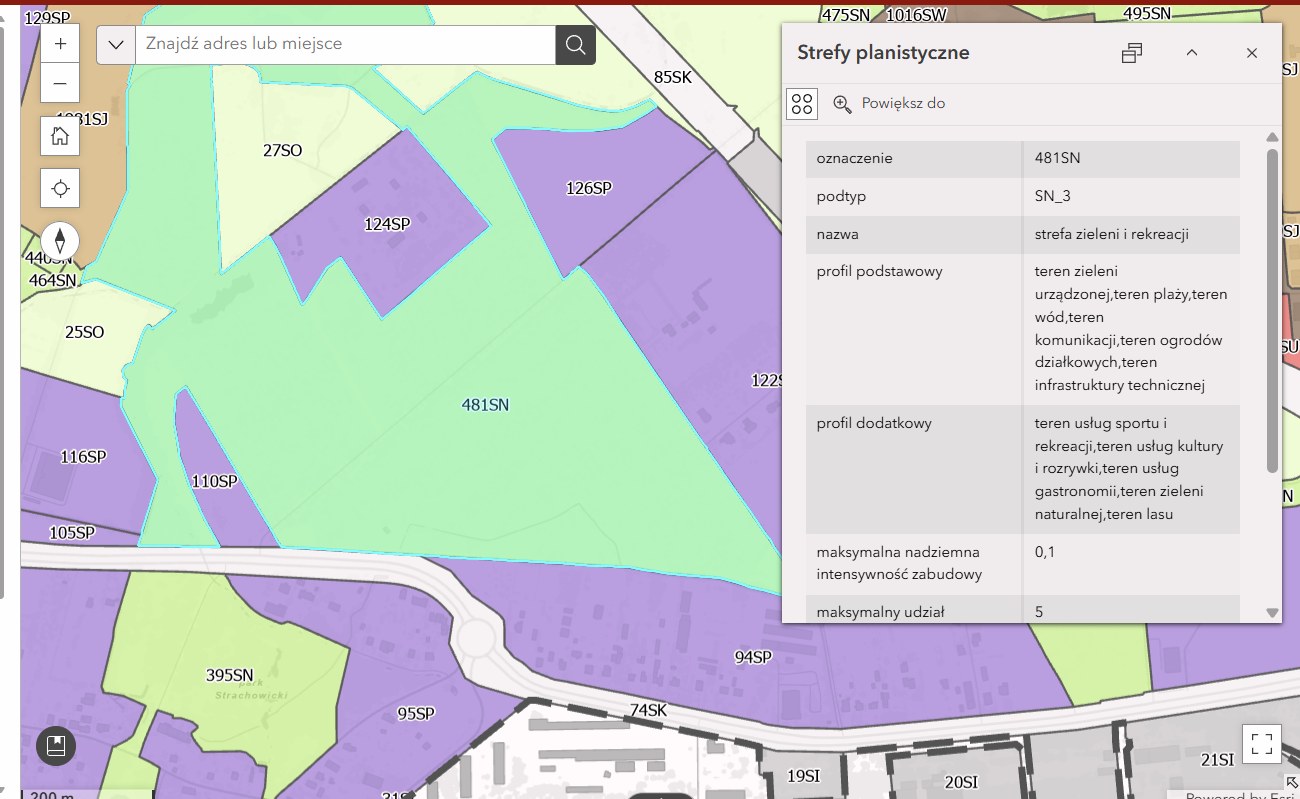Reset map orientation with the compass

click(60, 241)
